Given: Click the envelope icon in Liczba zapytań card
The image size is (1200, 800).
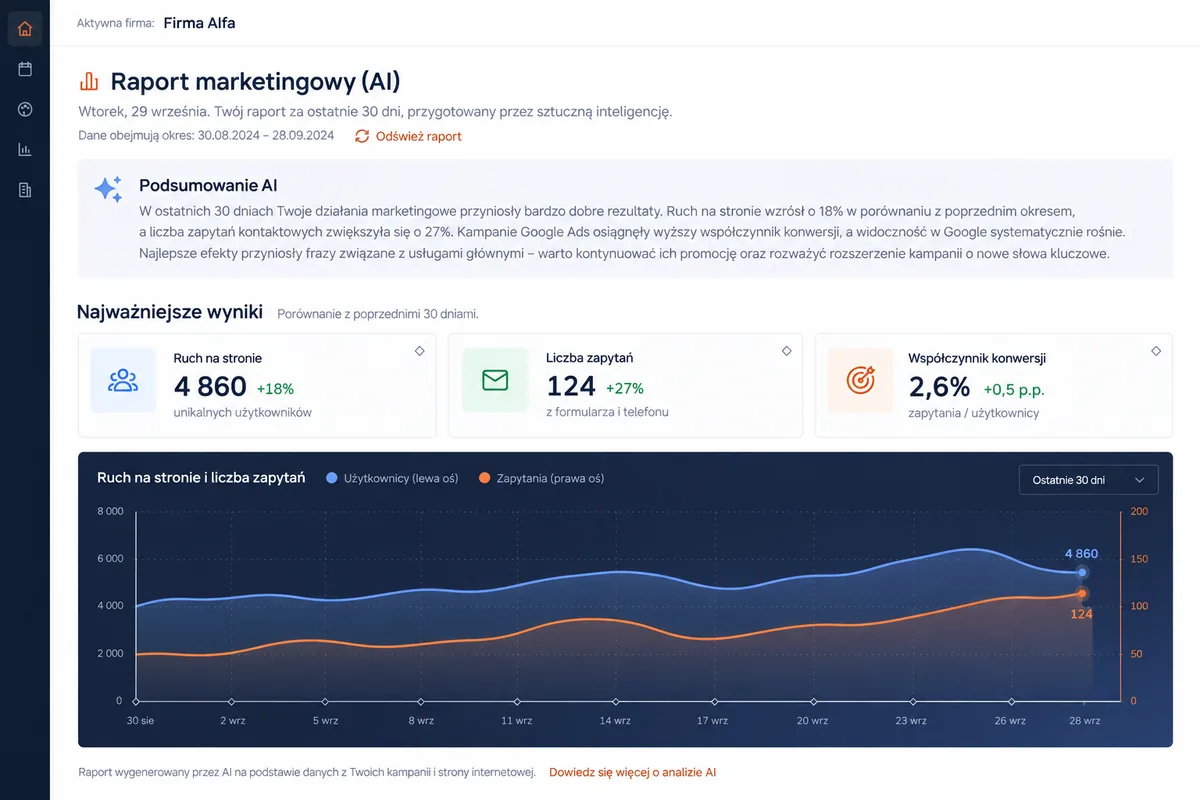Looking at the screenshot, I should pyautogui.click(x=495, y=380).
